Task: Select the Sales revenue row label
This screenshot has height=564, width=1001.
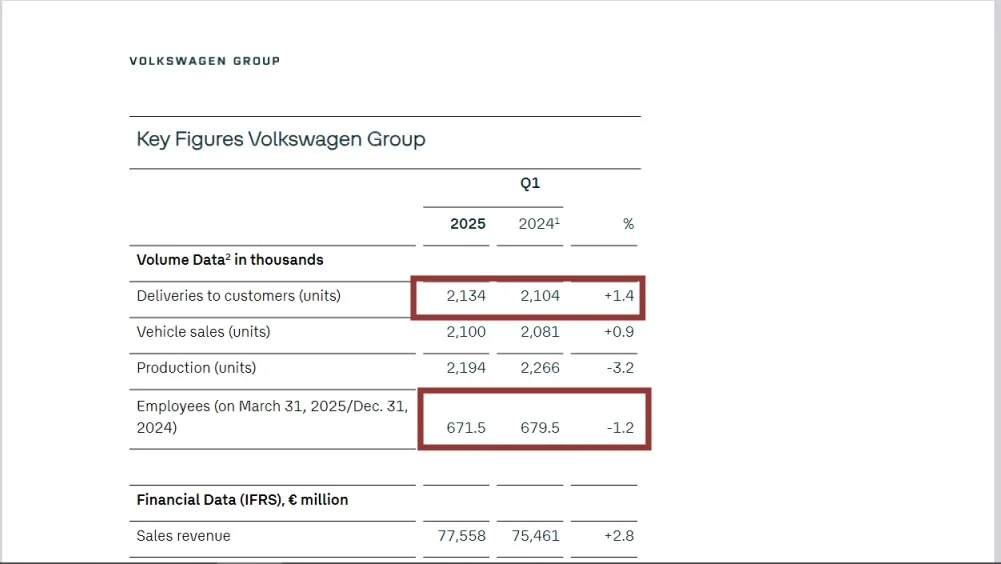Action: [183, 536]
